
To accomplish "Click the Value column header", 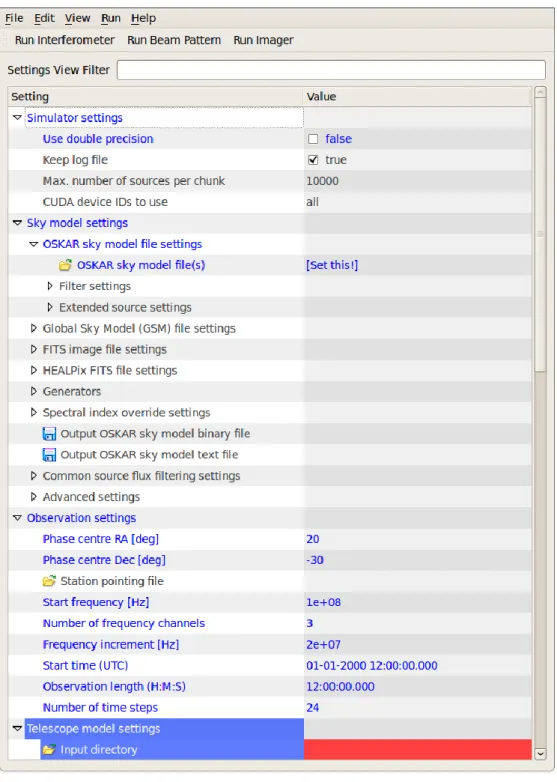I will pyautogui.click(x=418, y=97).
